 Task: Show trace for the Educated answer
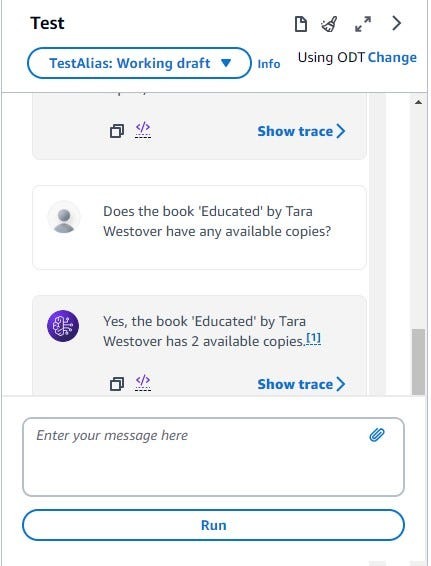301,384
